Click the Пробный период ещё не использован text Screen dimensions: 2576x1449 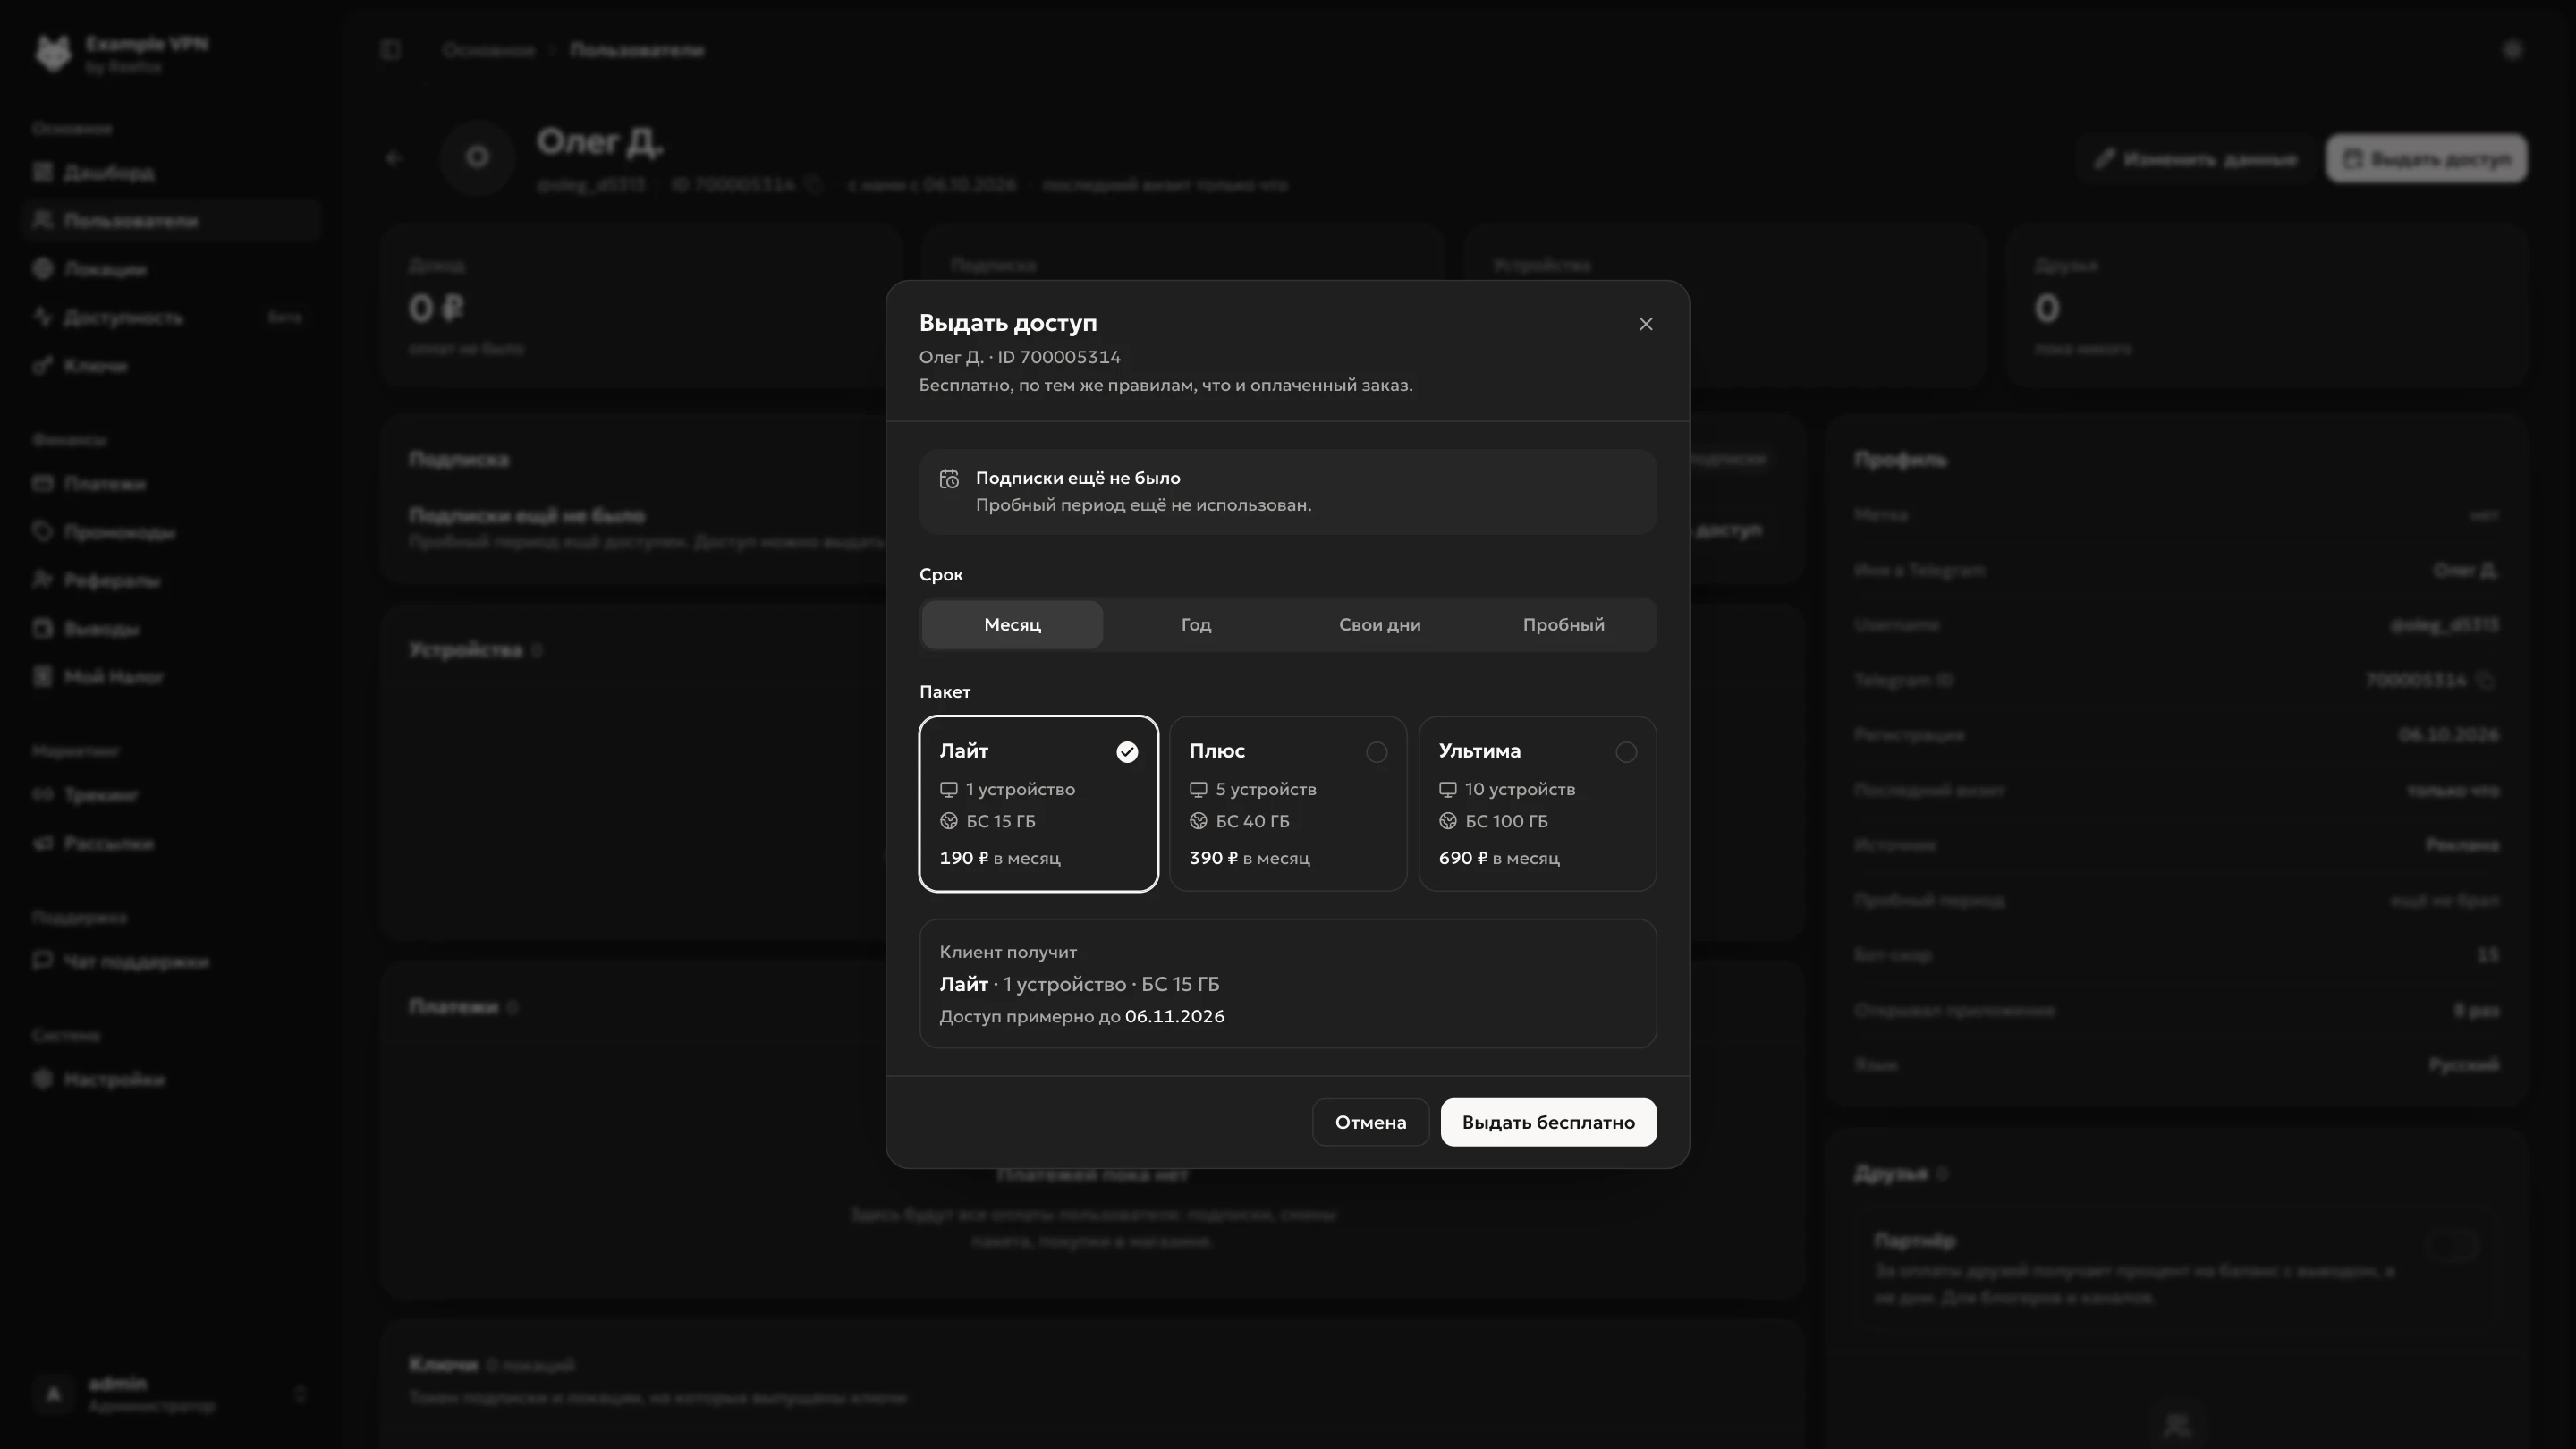coord(1143,505)
